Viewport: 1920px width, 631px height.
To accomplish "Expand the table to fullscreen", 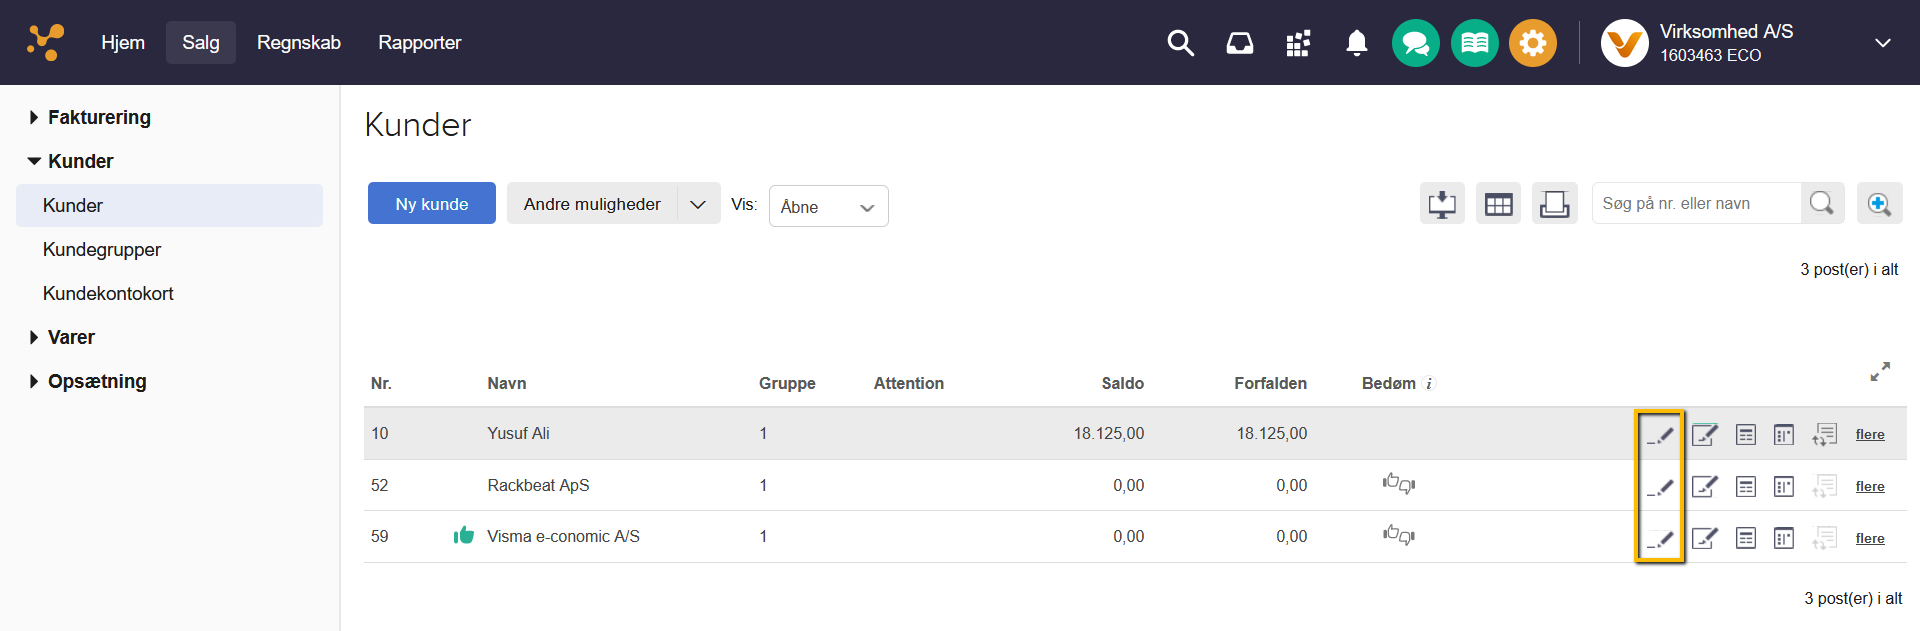I will tap(1880, 372).
